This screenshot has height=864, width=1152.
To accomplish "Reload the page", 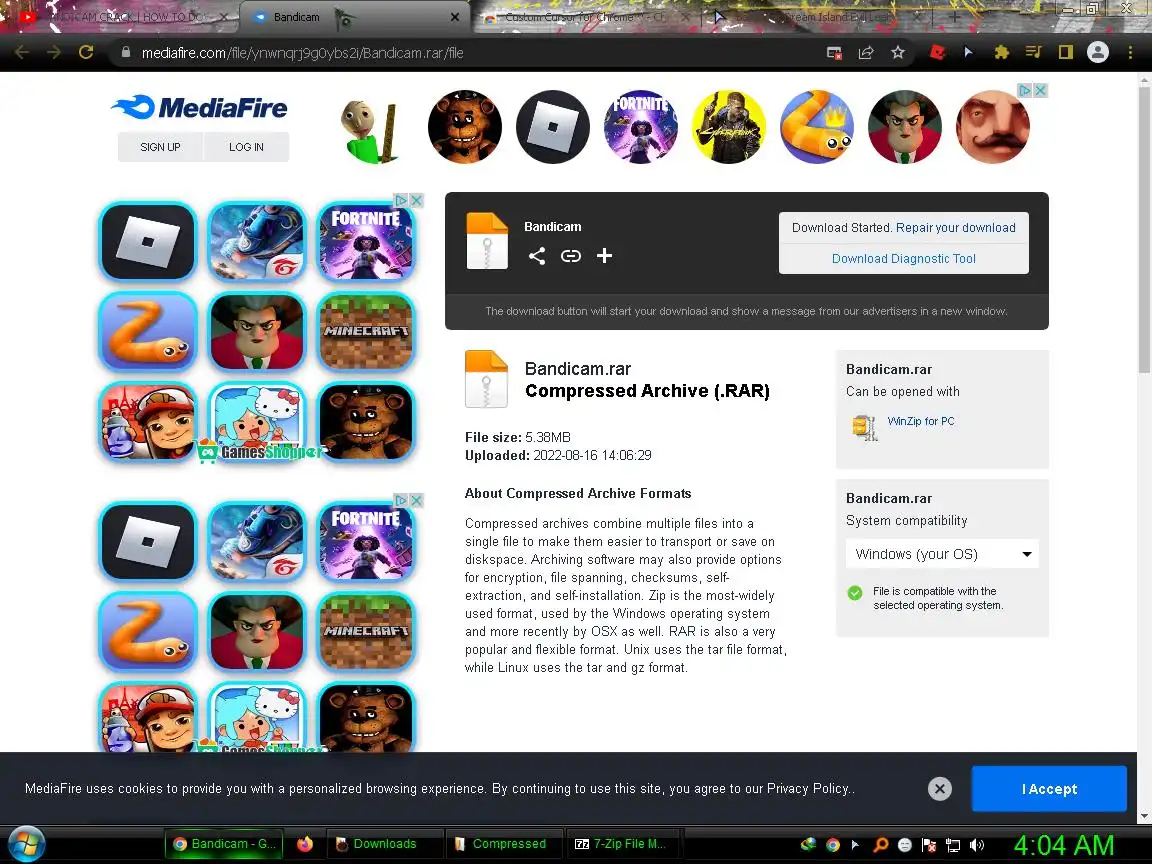I will pyautogui.click(x=86, y=52).
